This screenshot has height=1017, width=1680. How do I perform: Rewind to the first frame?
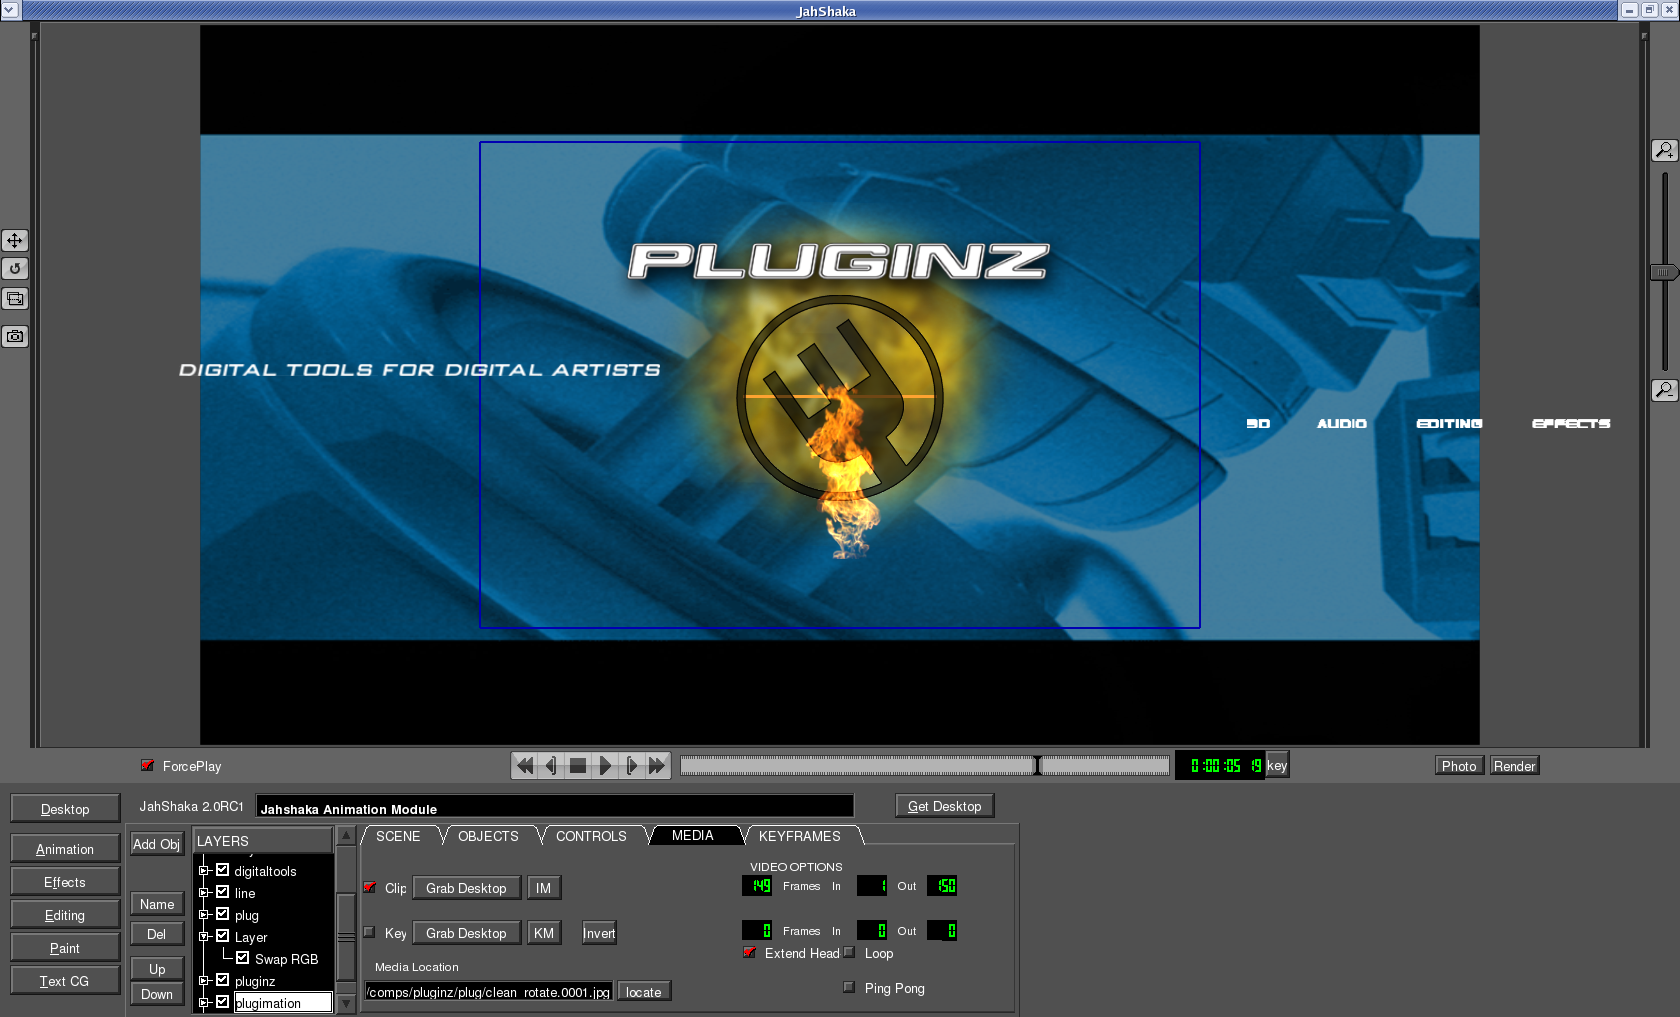click(524, 766)
